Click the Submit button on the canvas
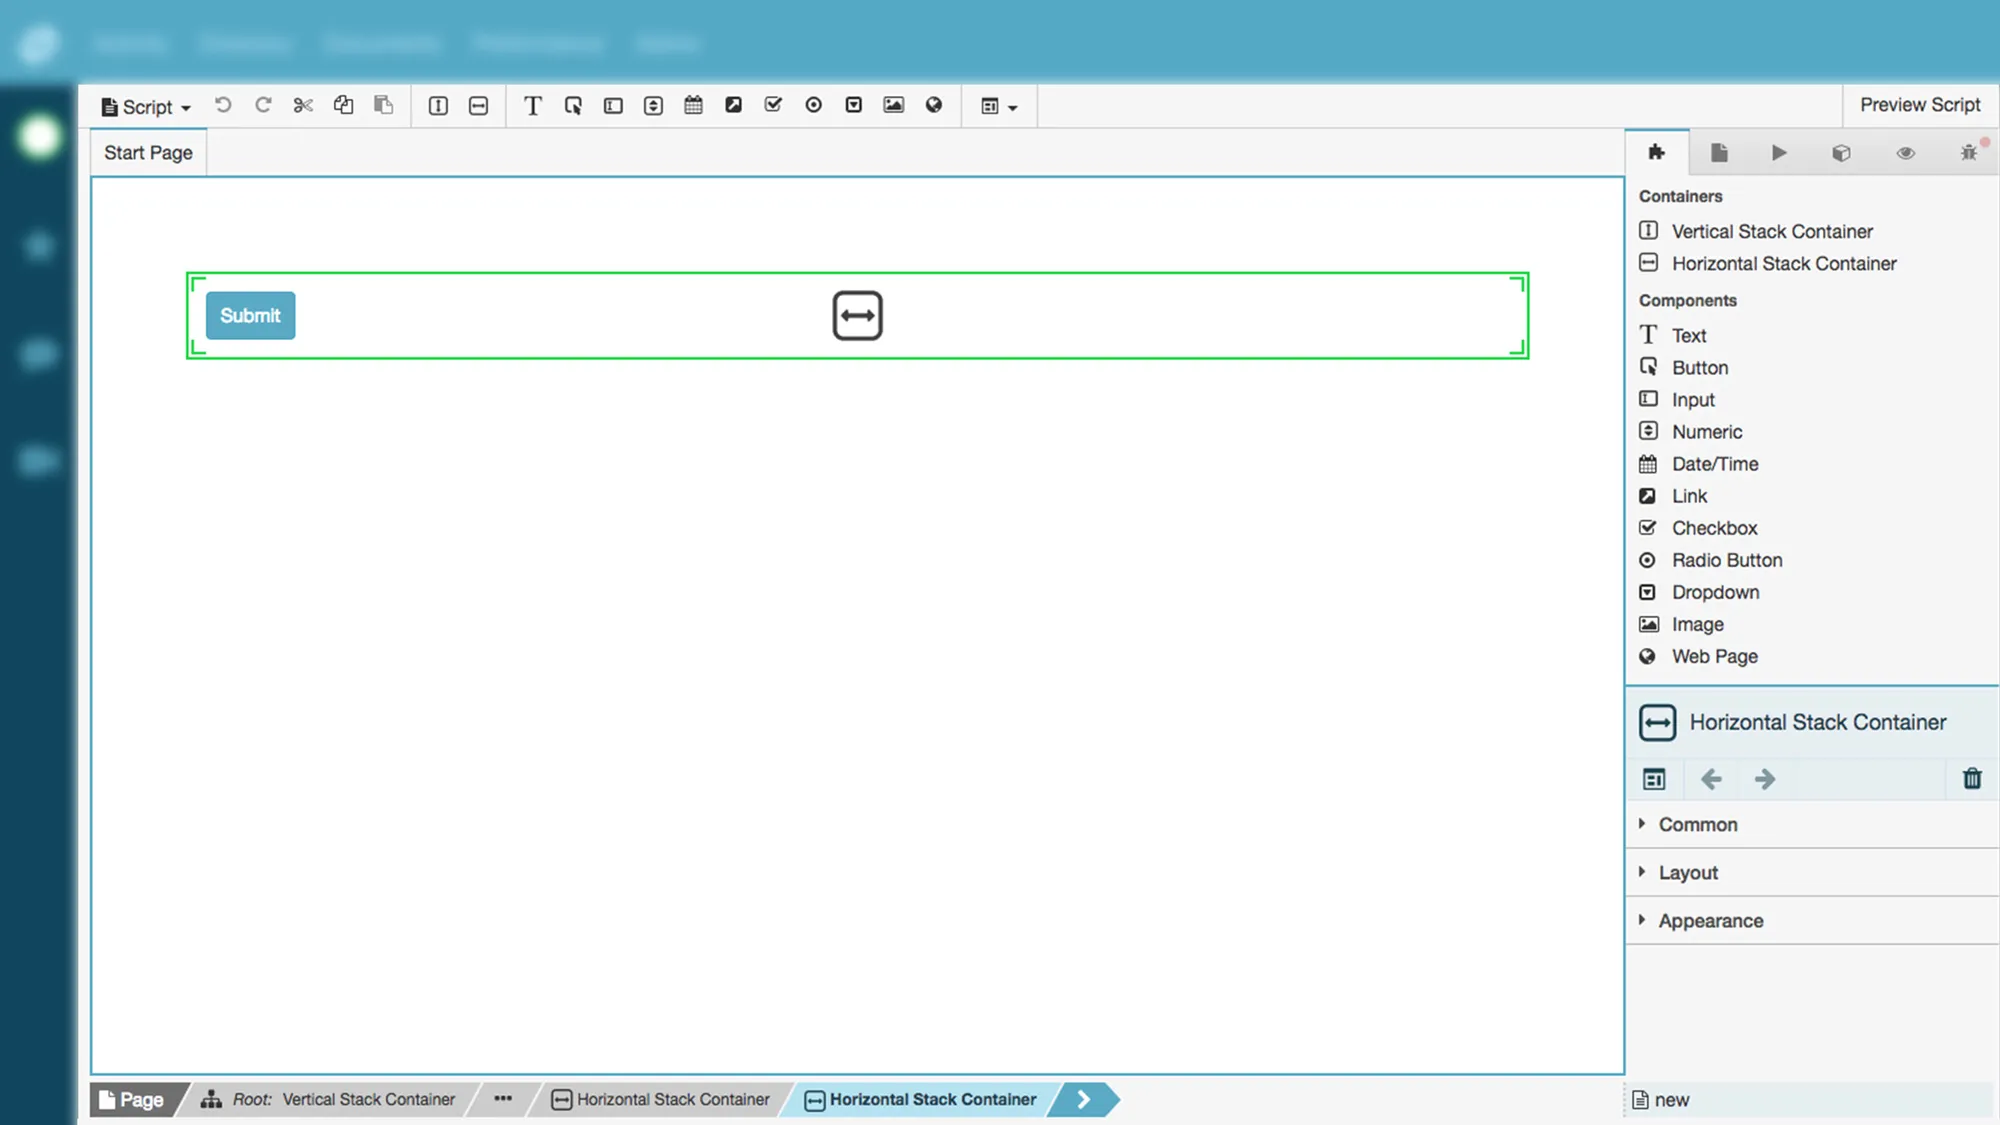The image size is (2000, 1125). pyautogui.click(x=250, y=315)
